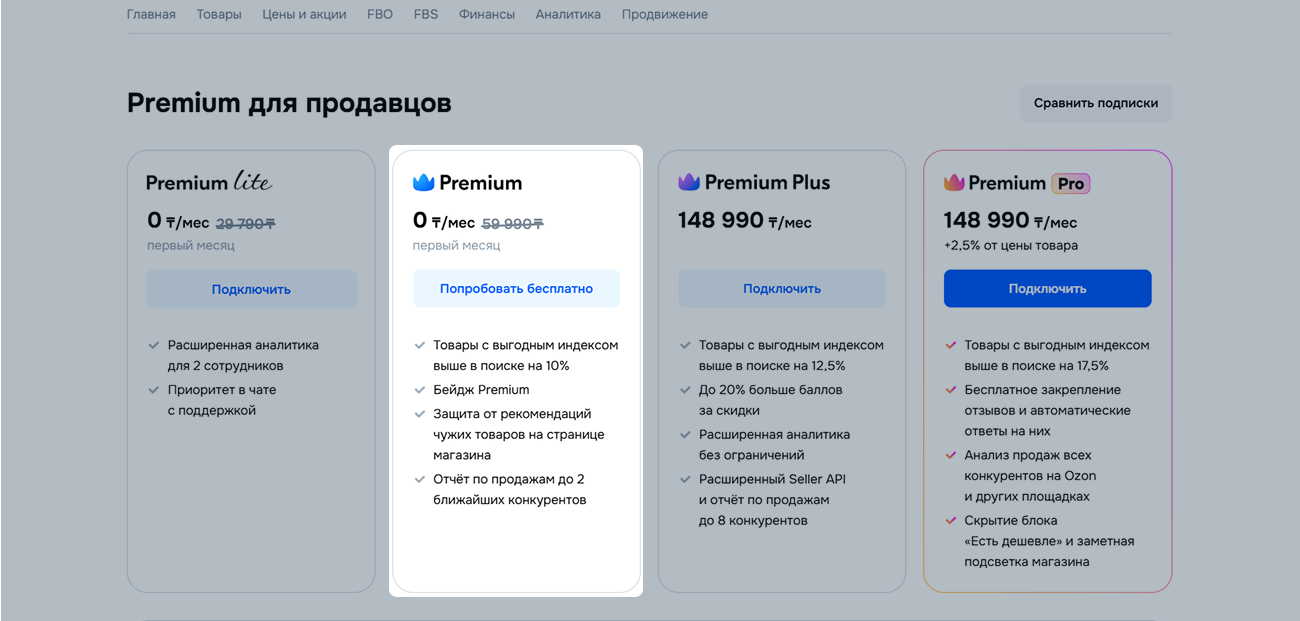Viewport: 1300px width, 621px height.
Task: Click checkmark beside Приоритет в чате
Action: point(154,390)
